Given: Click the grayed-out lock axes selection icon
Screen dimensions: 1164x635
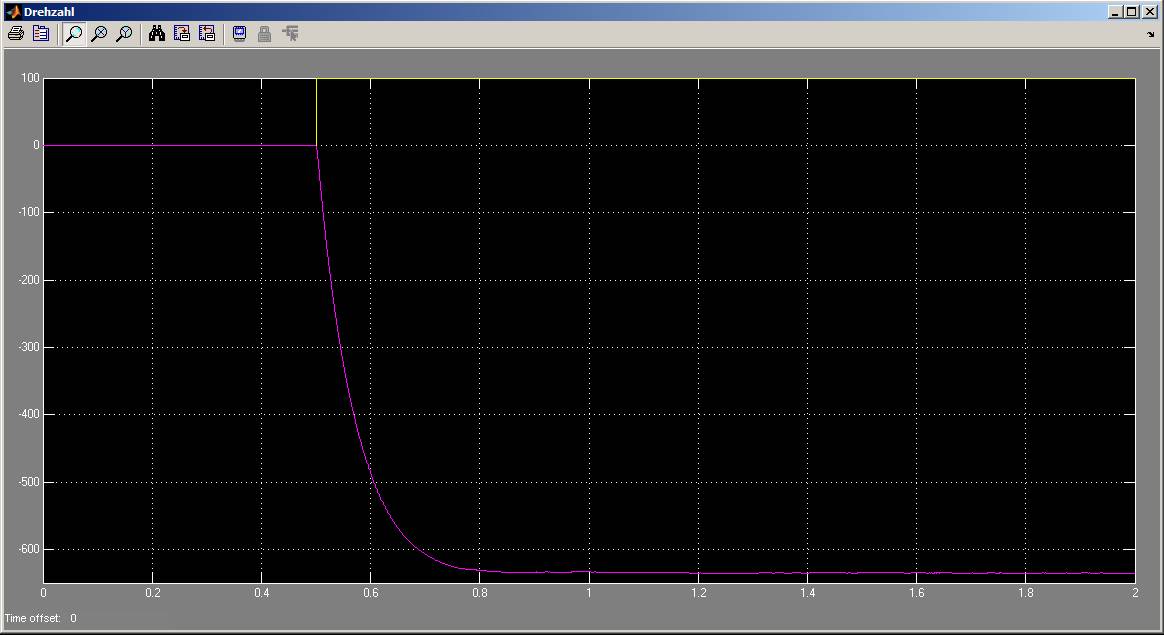Looking at the screenshot, I should (265, 34).
